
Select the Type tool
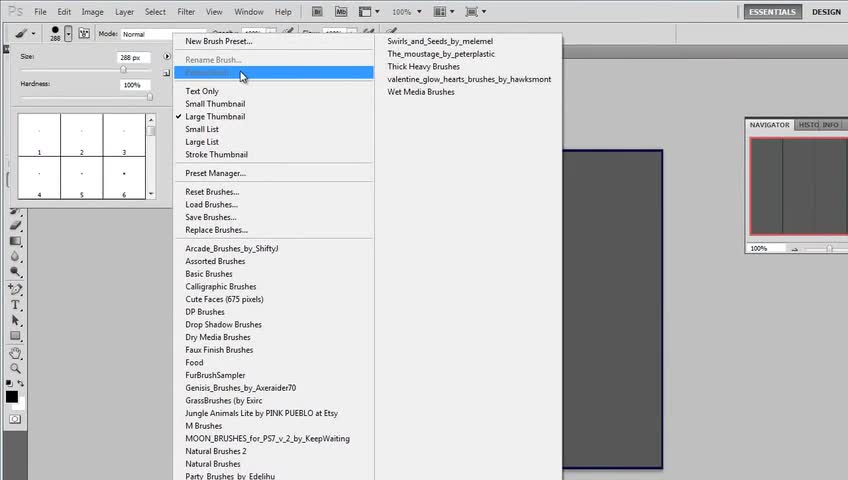pyautogui.click(x=15, y=305)
